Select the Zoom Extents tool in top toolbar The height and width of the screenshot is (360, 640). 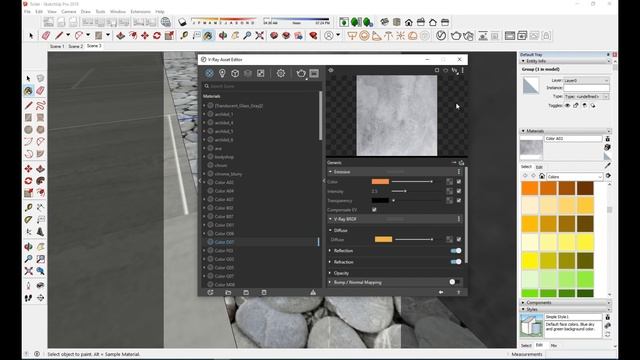pyautogui.click(x=260, y=36)
